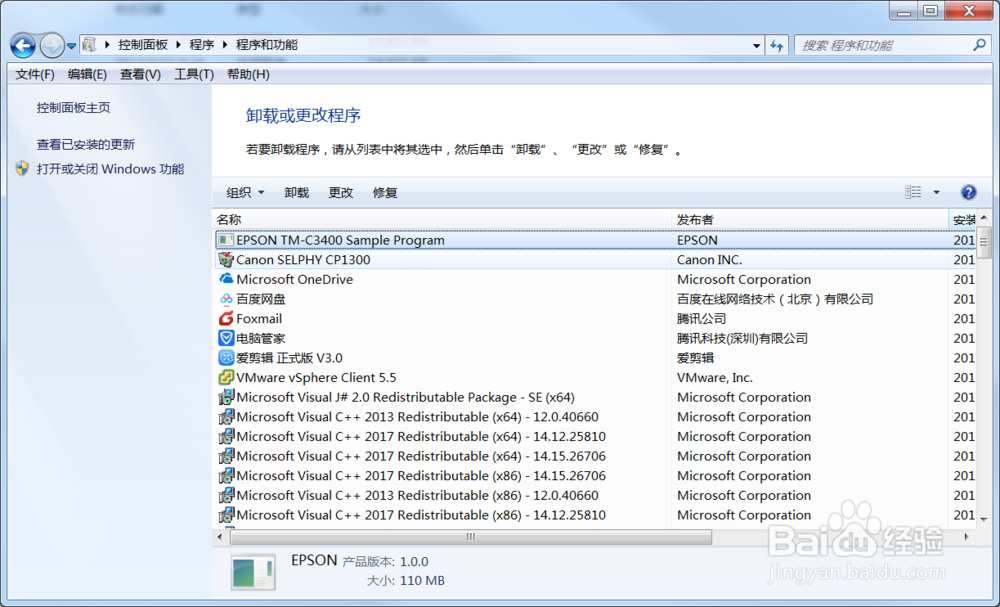Screen dimensions: 1000x607
Task: Select Visual C++ 2017 (x86) 14.12.25810 icon
Action: click(225, 515)
